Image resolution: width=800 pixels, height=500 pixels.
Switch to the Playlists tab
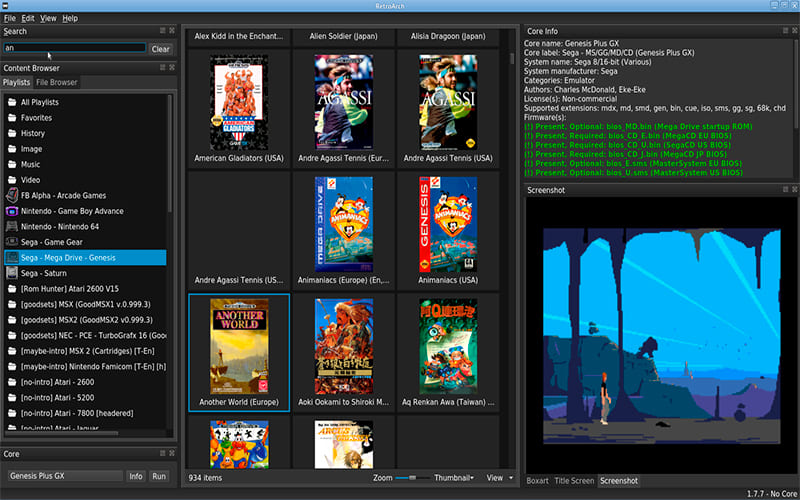point(16,82)
